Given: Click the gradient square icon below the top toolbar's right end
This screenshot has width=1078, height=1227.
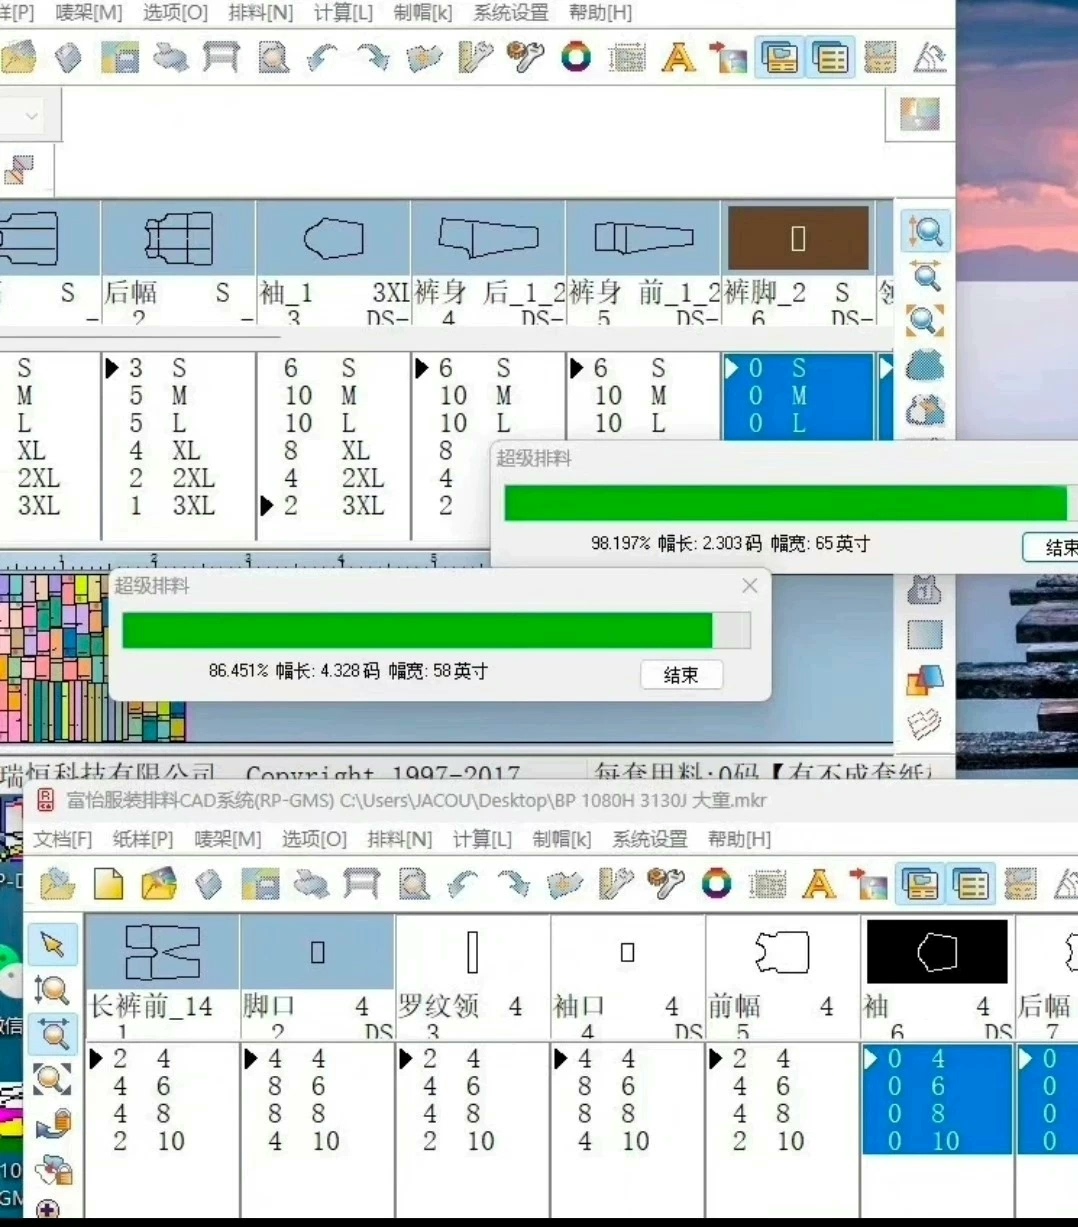Looking at the screenshot, I should [919, 115].
